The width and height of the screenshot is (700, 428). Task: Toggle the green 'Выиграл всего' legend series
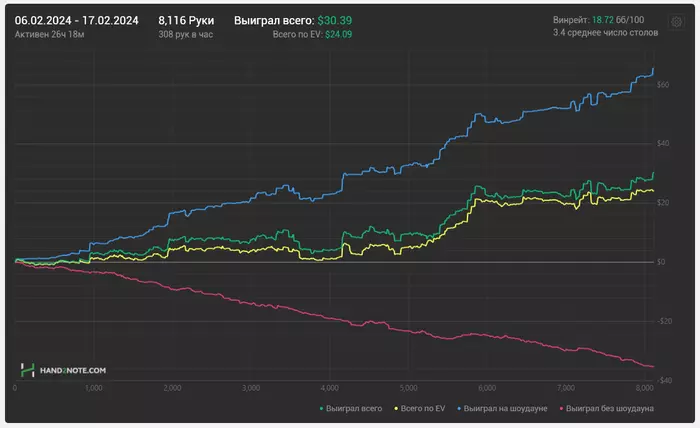(349, 408)
